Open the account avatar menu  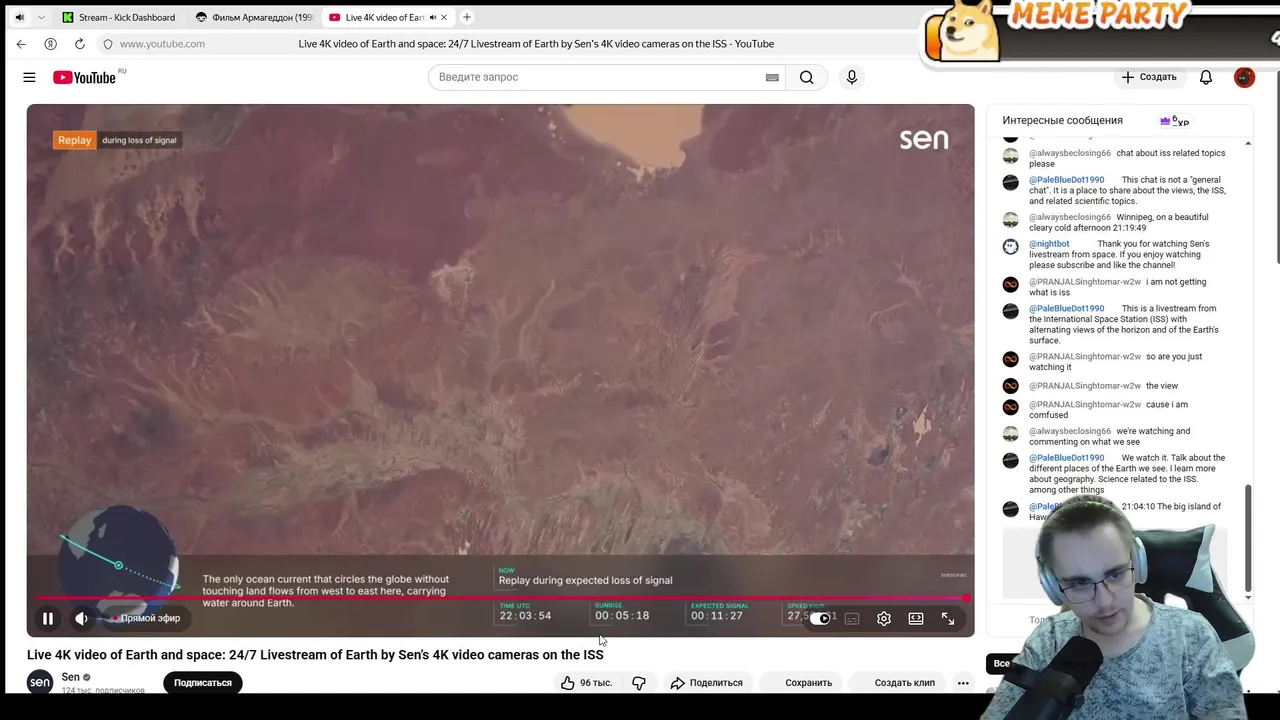point(1244,77)
